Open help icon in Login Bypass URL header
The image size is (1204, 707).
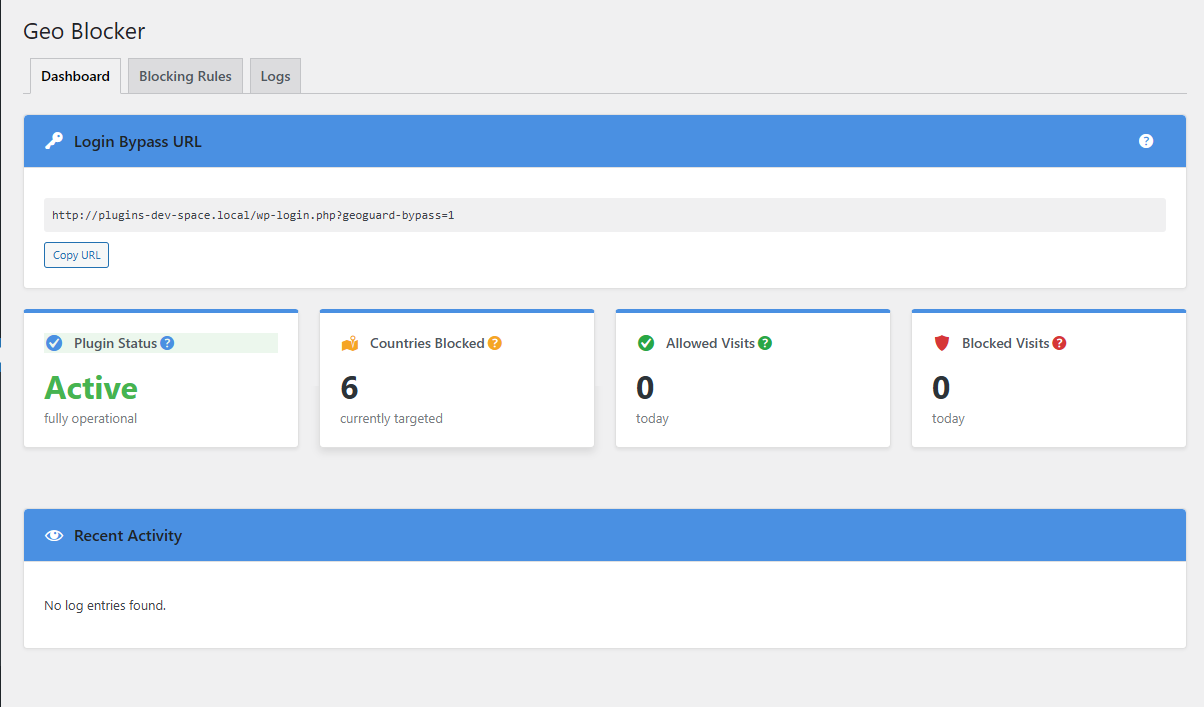click(1146, 141)
